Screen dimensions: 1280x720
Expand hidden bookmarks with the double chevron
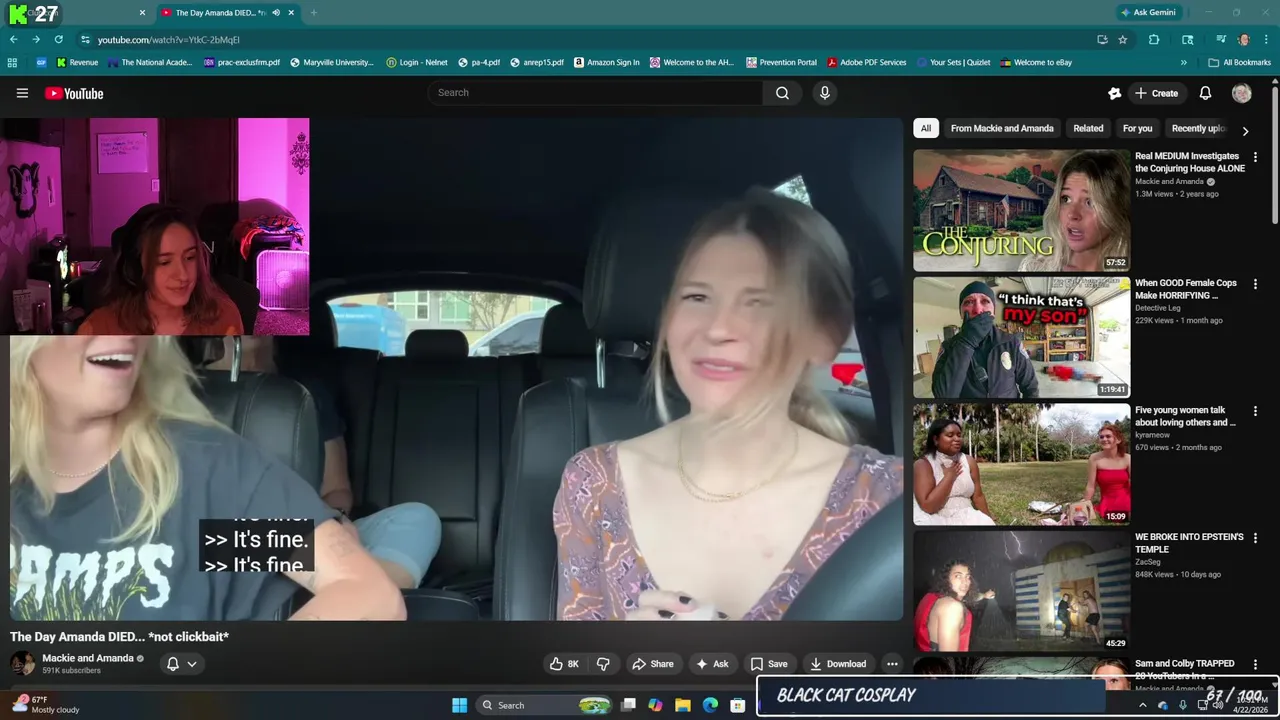tap(1183, 62)
